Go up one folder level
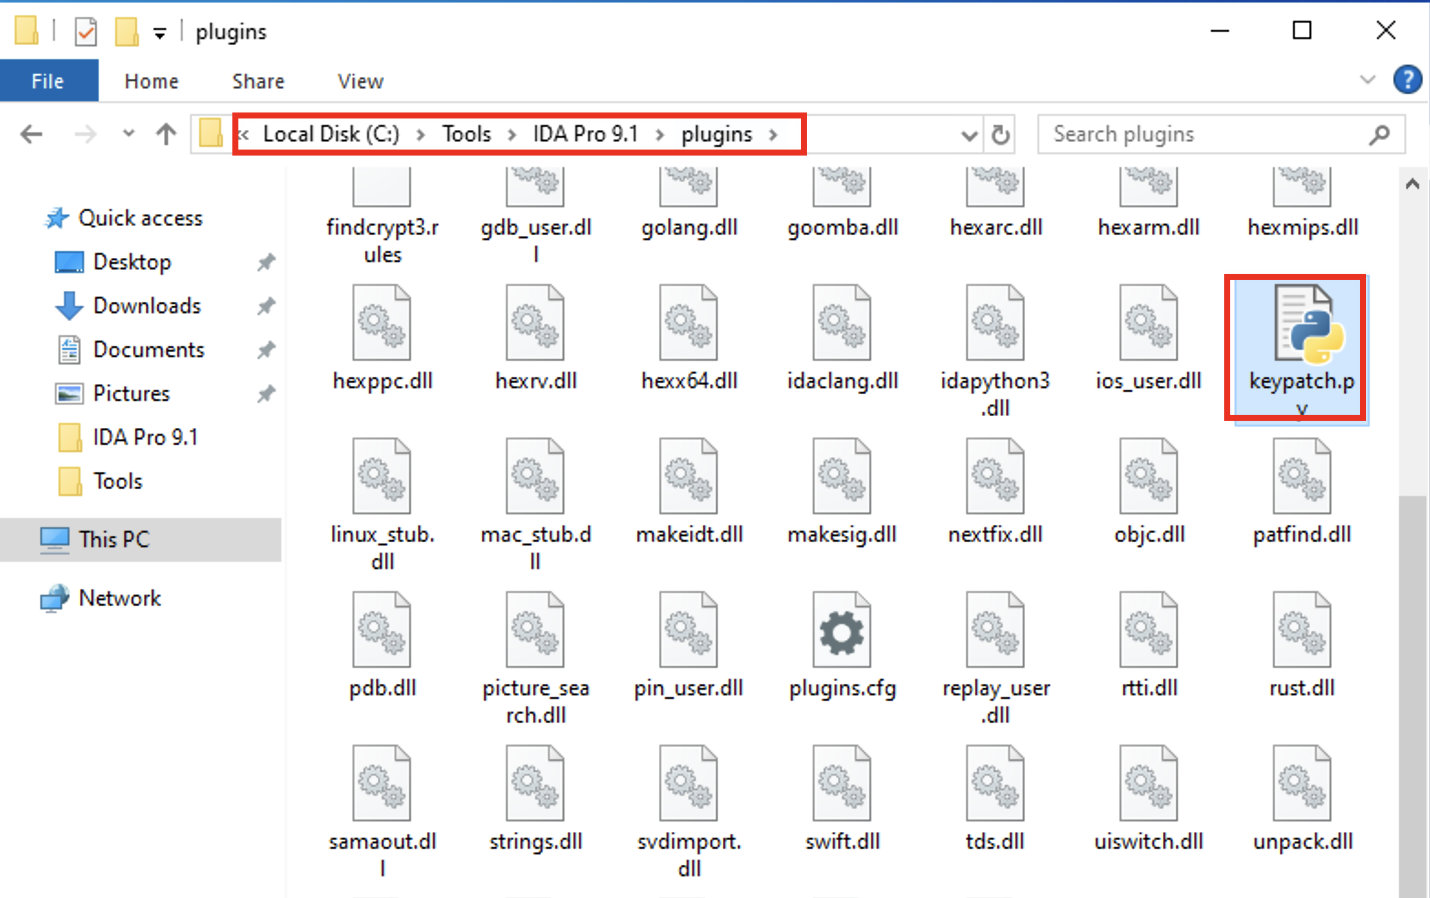This screenshot has height=898, width=1430. click(166, 134)
